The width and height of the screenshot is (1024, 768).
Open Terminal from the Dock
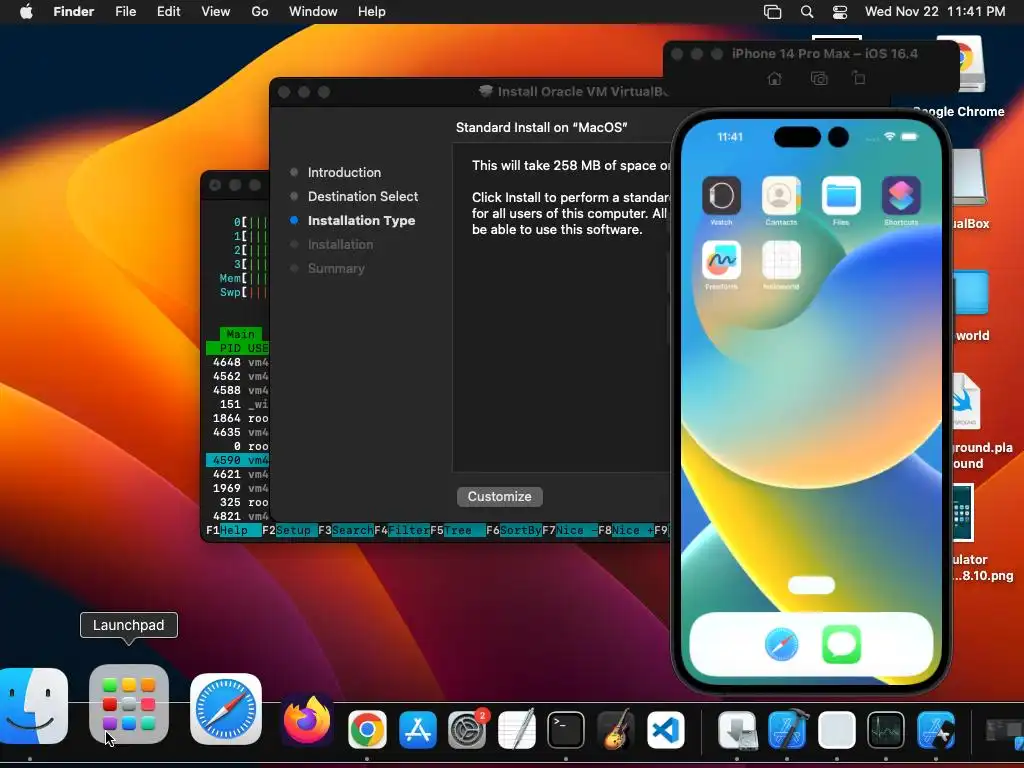tap(566, 729)
